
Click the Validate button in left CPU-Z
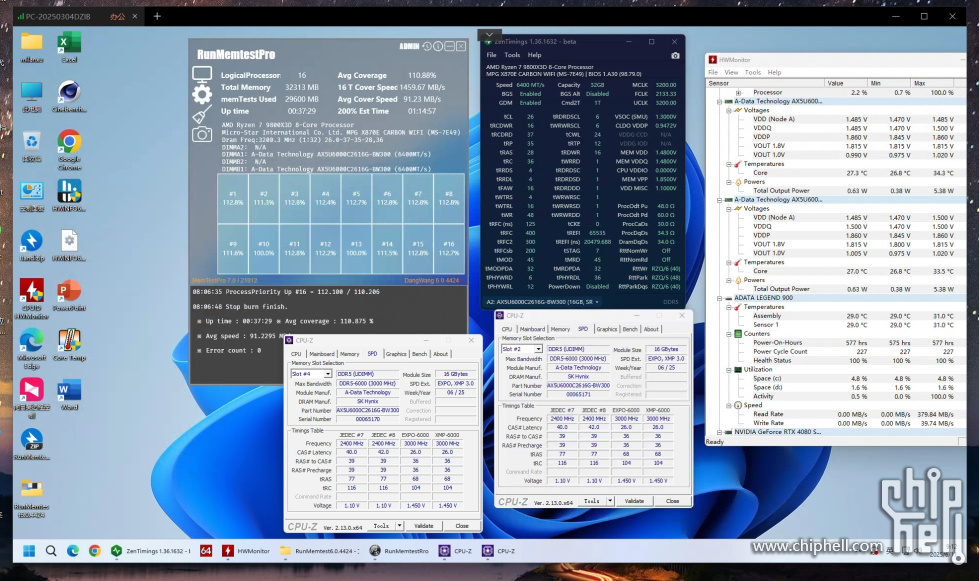tap(424, 526)
